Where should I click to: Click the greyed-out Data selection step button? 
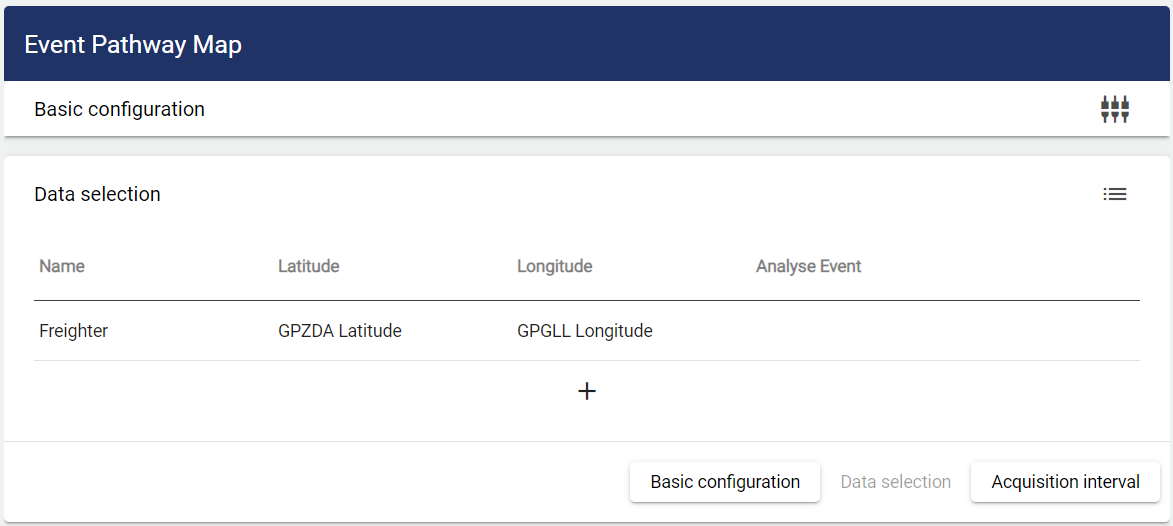895,482
